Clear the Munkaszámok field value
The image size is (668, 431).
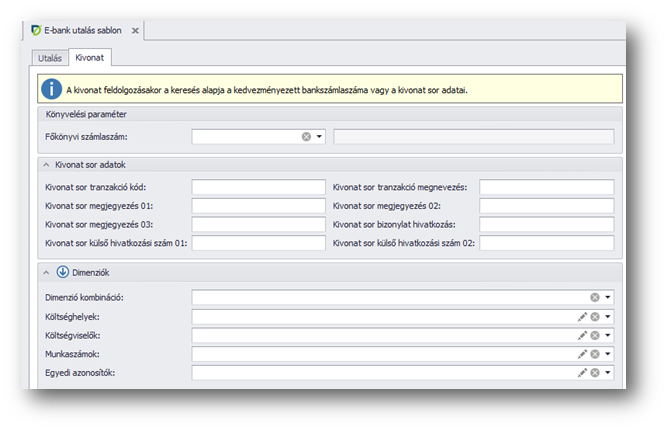point(594,354)
